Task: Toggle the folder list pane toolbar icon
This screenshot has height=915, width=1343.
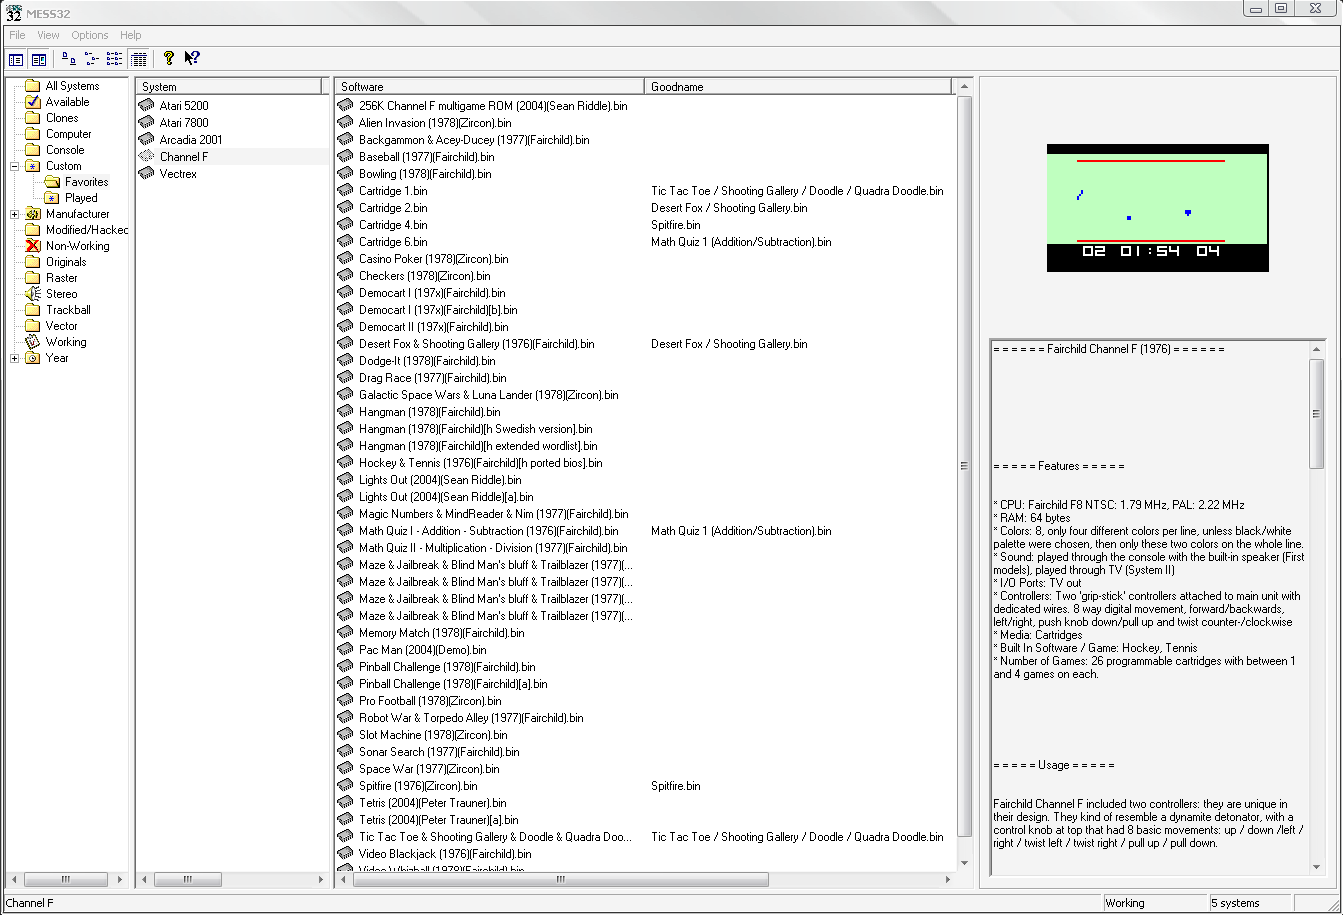Action: pyautogui.click(x=16, y=60)
